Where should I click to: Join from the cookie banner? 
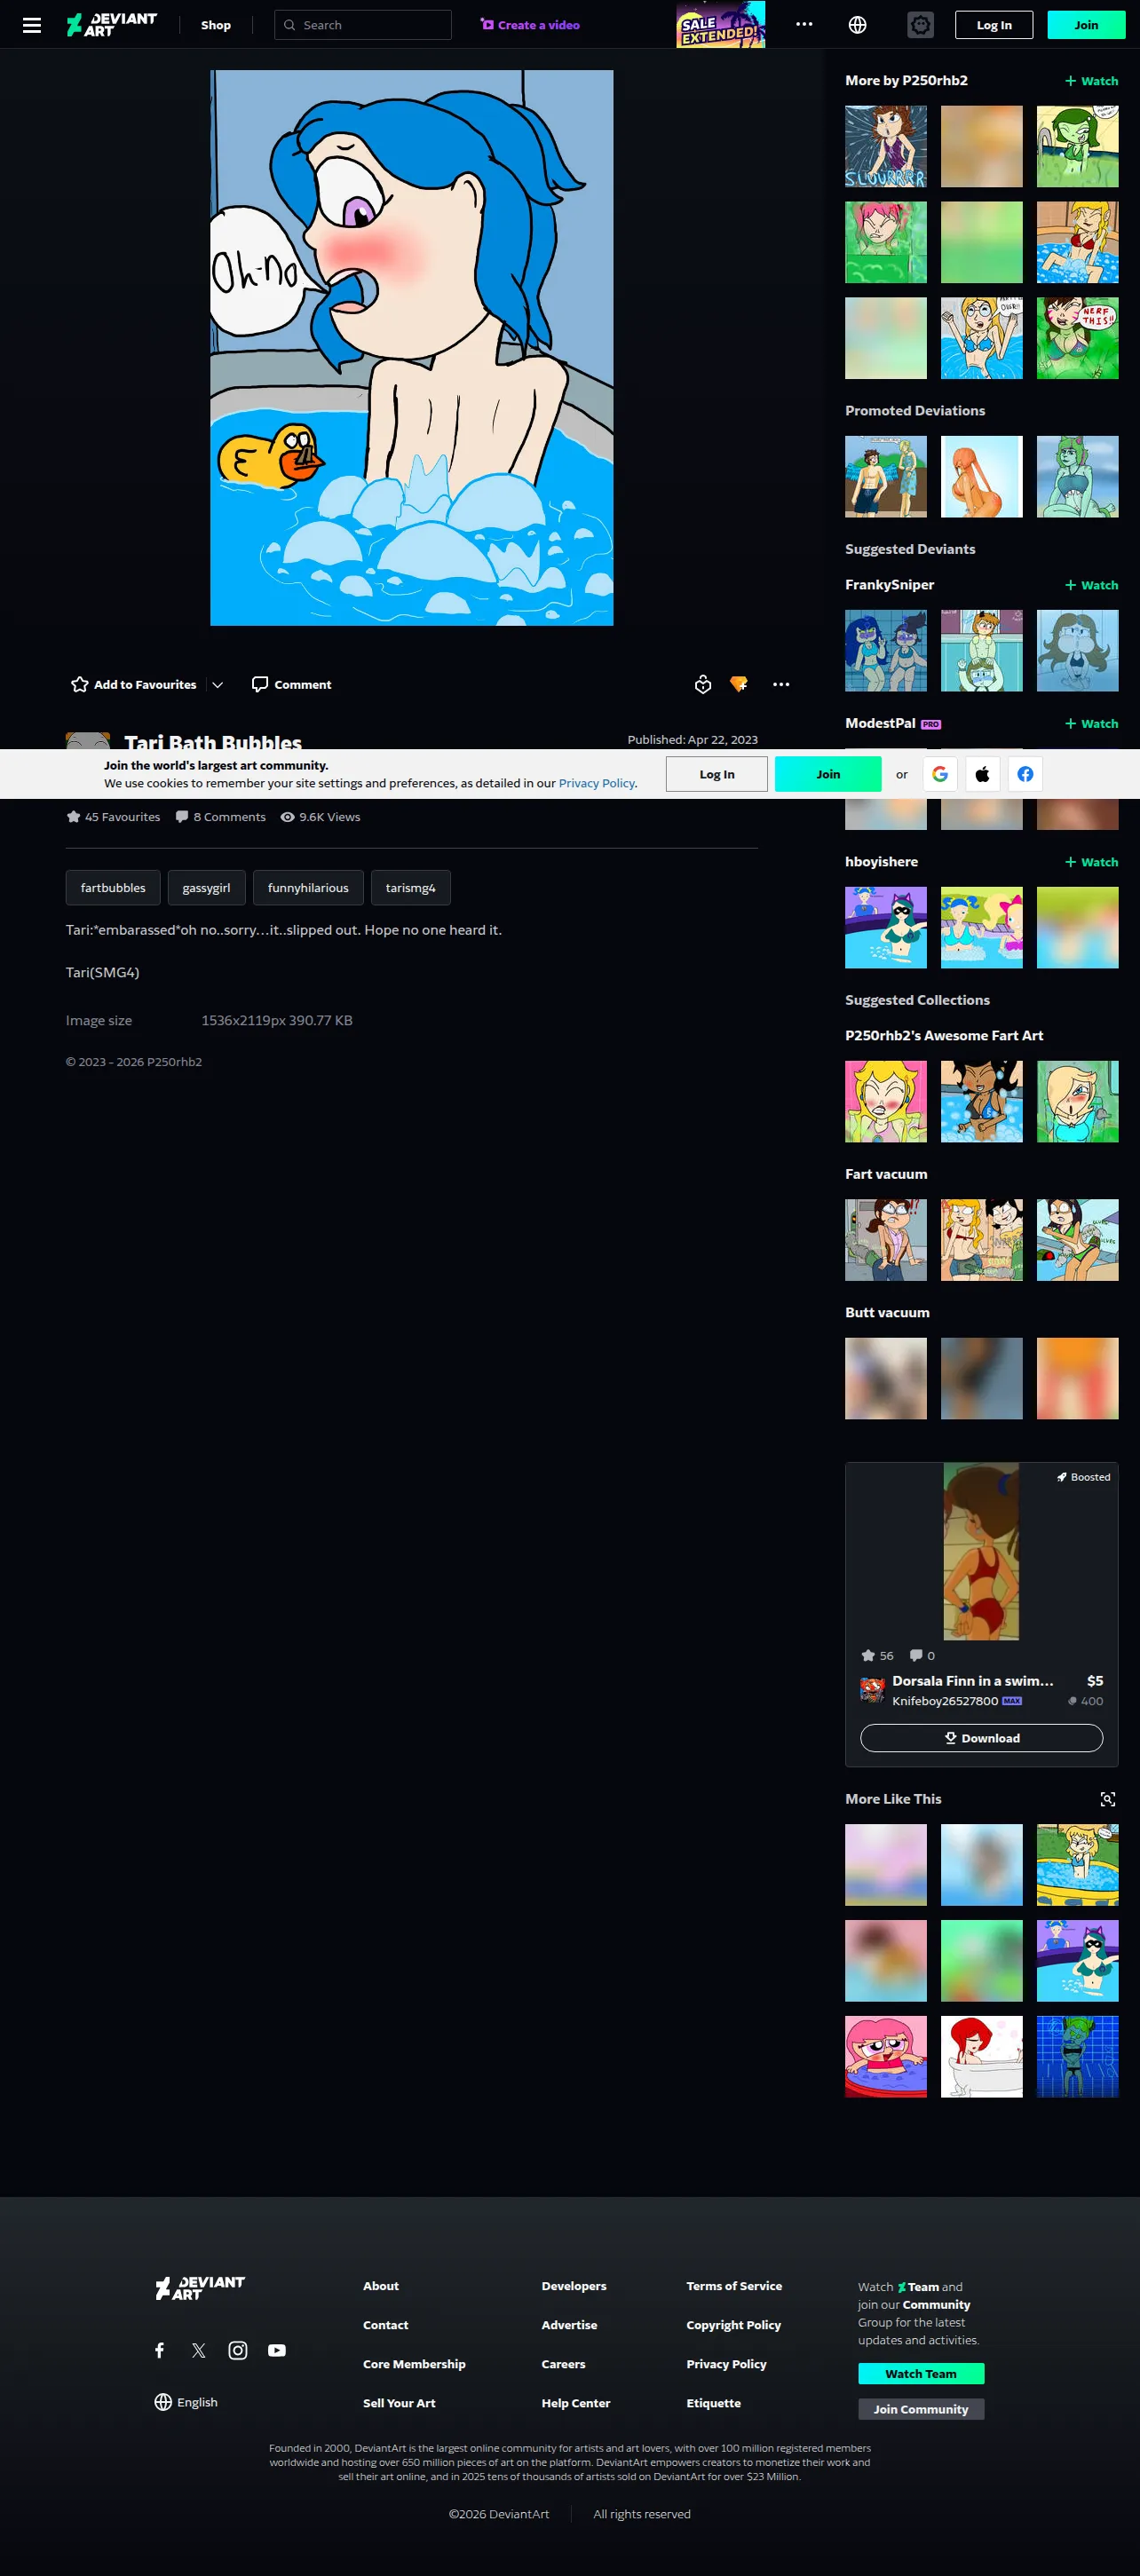point(828,774)
